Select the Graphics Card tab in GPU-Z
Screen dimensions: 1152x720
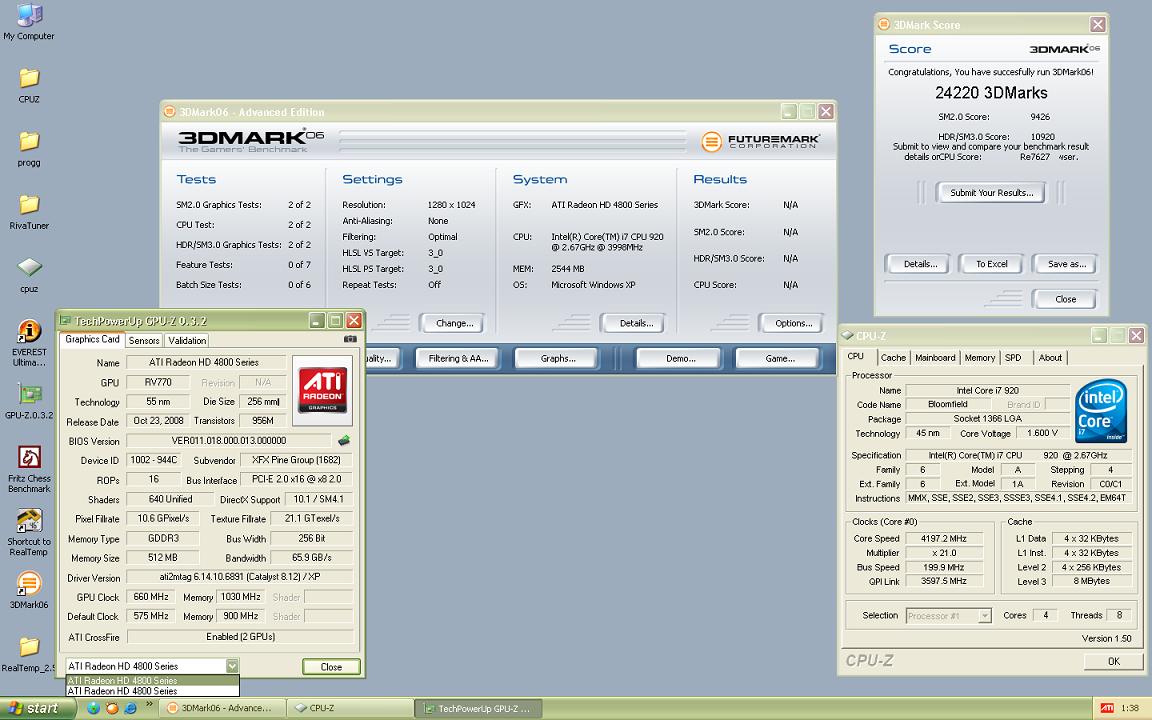click(92, 339)
